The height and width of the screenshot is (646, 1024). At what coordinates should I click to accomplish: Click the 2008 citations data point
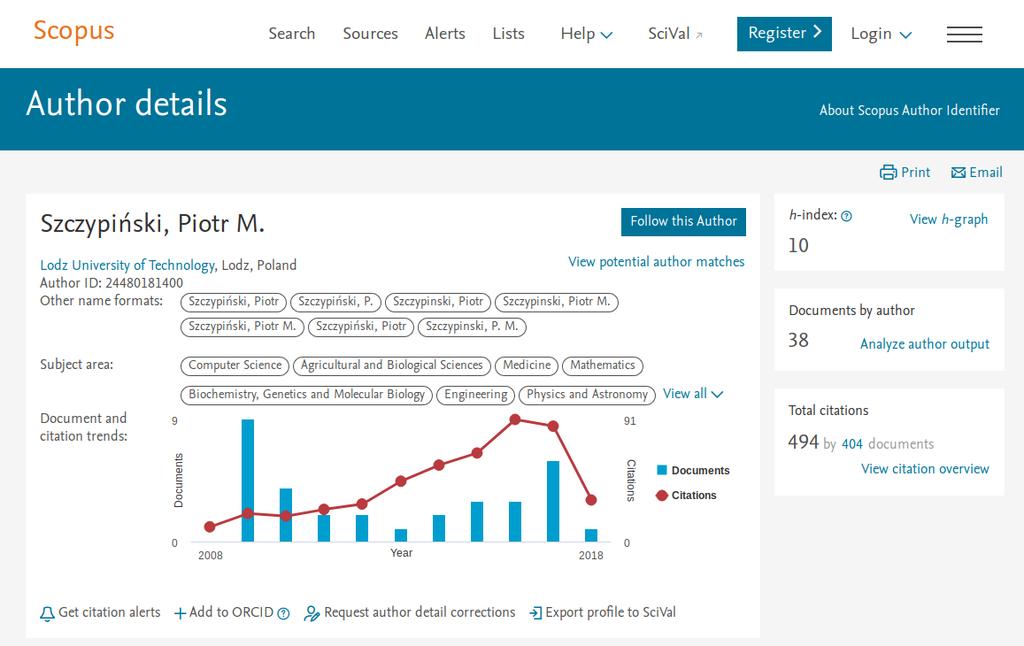click(x=210, y=526)
